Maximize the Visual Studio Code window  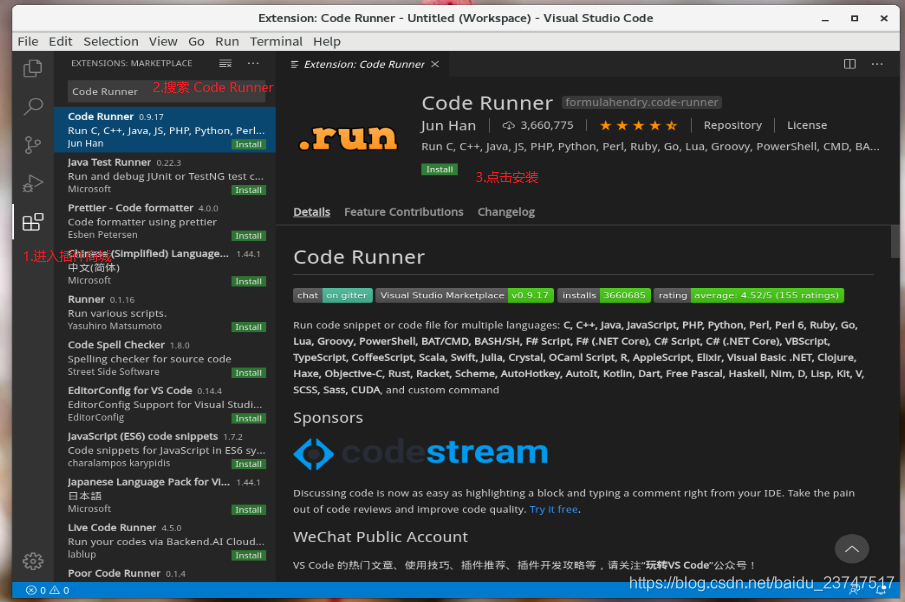(854, 18)
